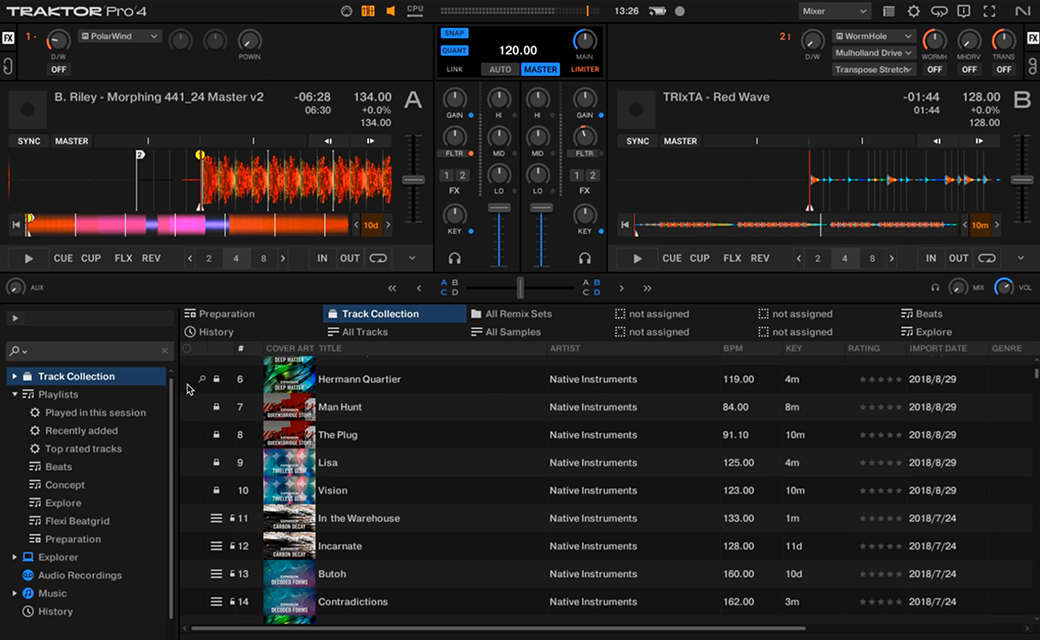Screen dimensions: 1040x640
Task: Open the Mixer layout dropdown
Action: (x=834, y=11)
